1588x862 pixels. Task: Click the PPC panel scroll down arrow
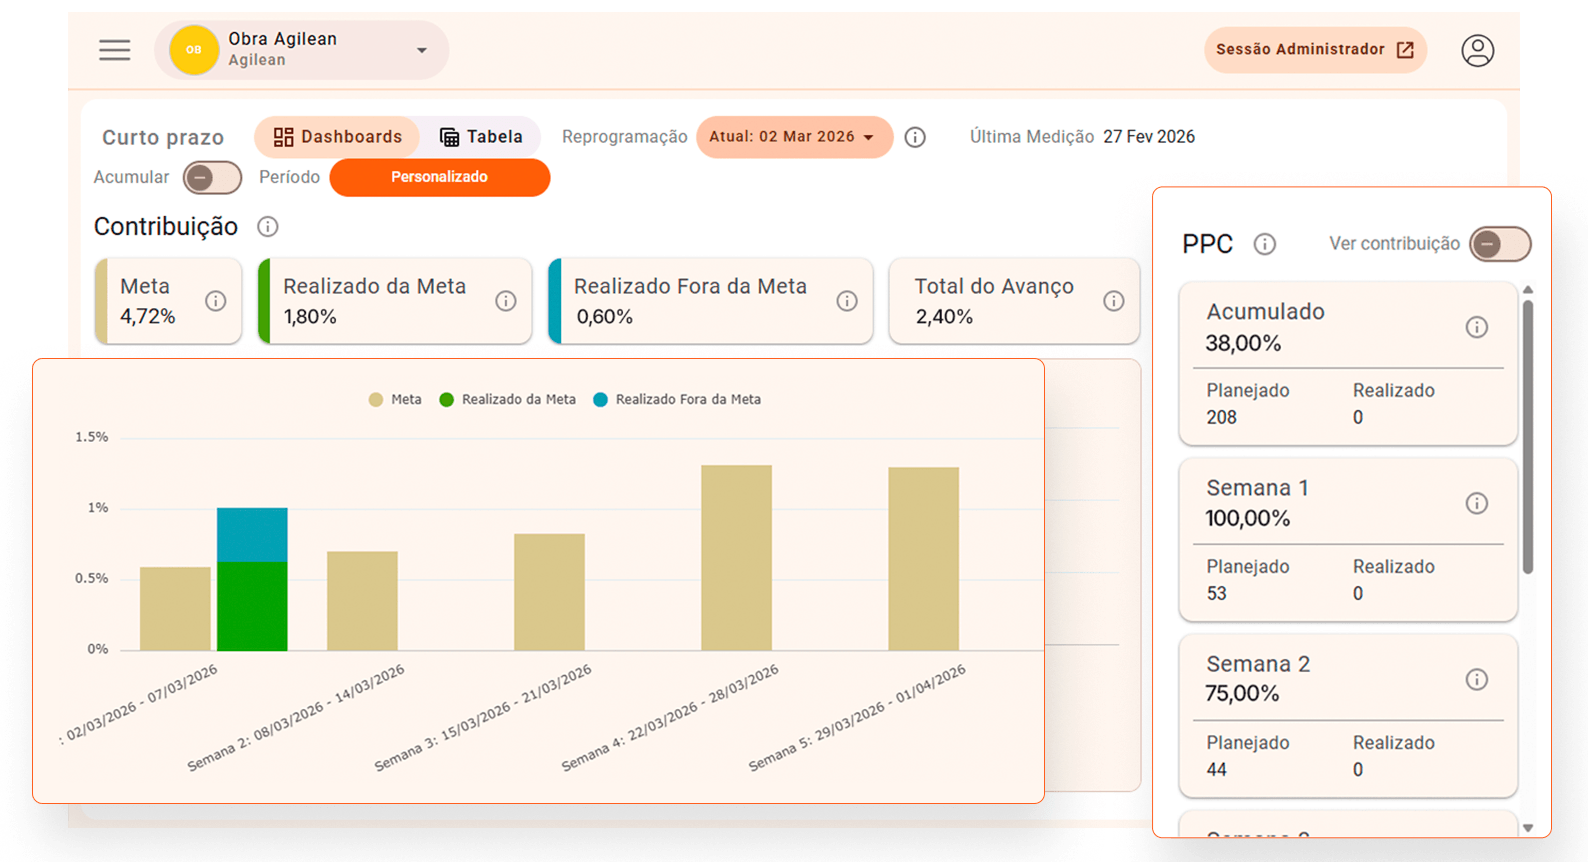[x=1528, y=828]
